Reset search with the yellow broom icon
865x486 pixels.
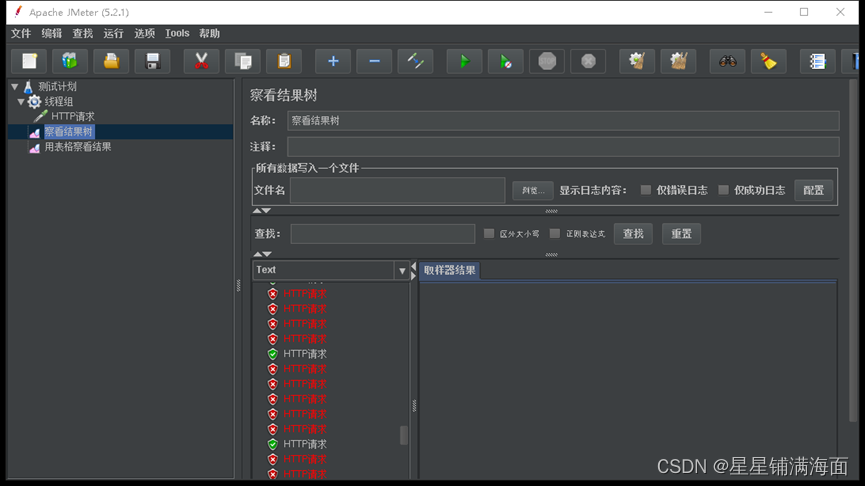pyautogui.click(x=768, y=61)
